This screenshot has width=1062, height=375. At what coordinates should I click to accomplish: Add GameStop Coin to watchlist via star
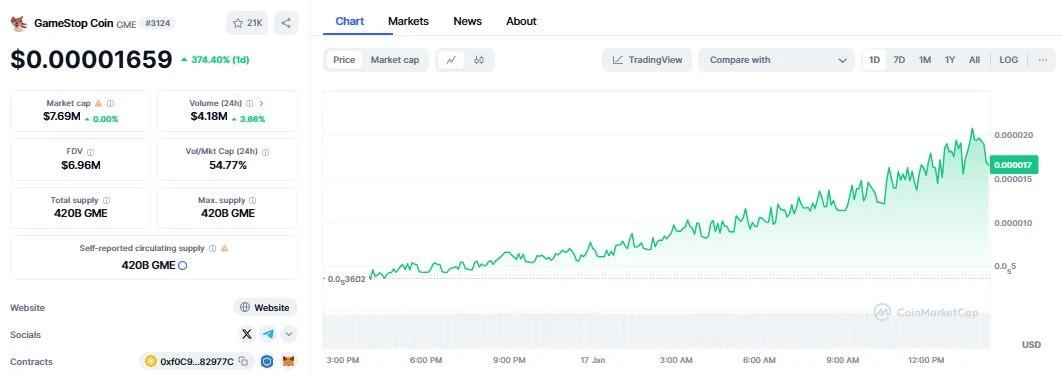click(x=247, y=23)
